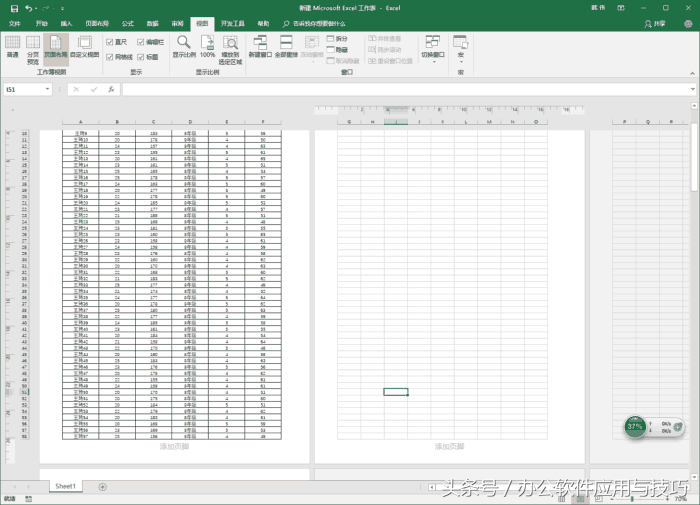Set zoom to 100% via ribbon button
Screen dimensions: 700x505
208,47
